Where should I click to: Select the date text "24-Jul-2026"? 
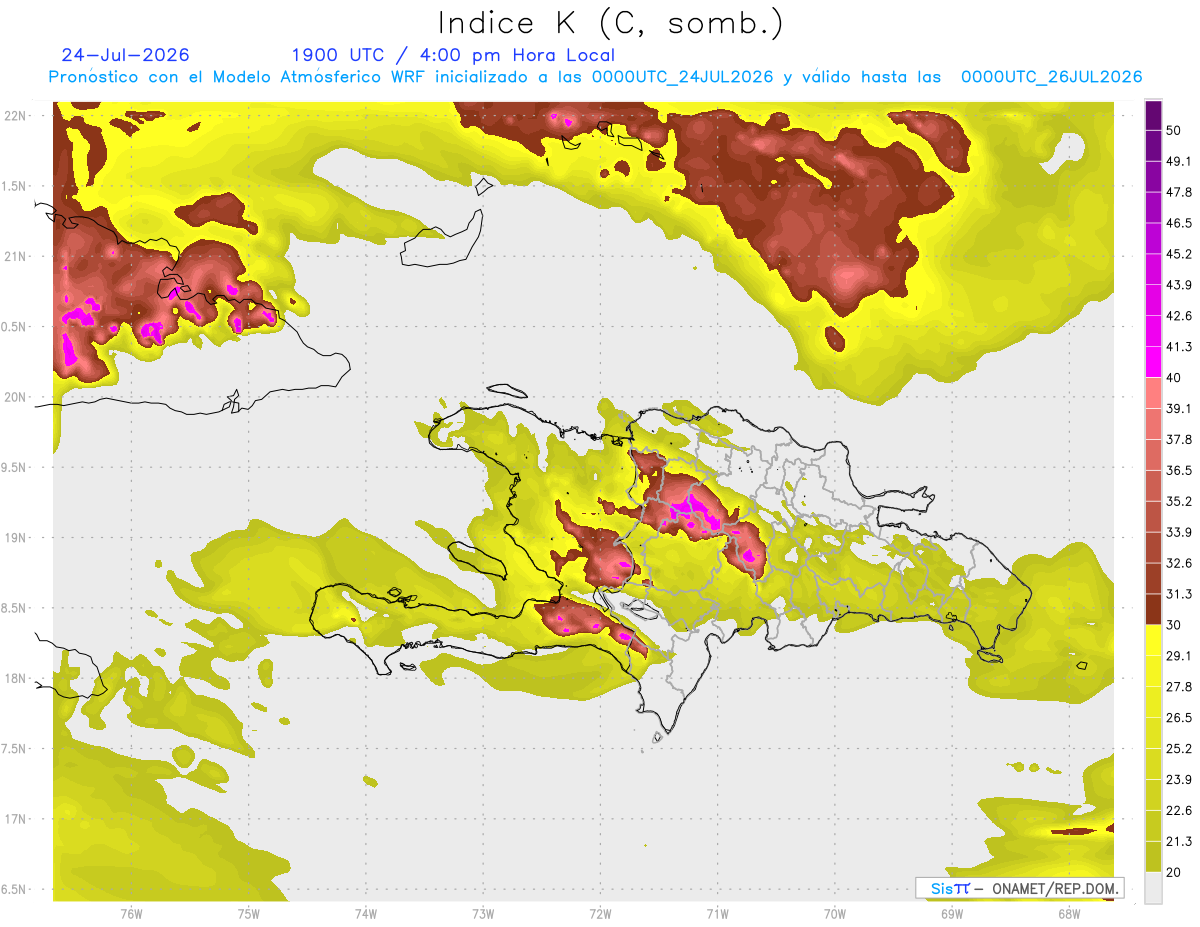(x=125, y=55)
